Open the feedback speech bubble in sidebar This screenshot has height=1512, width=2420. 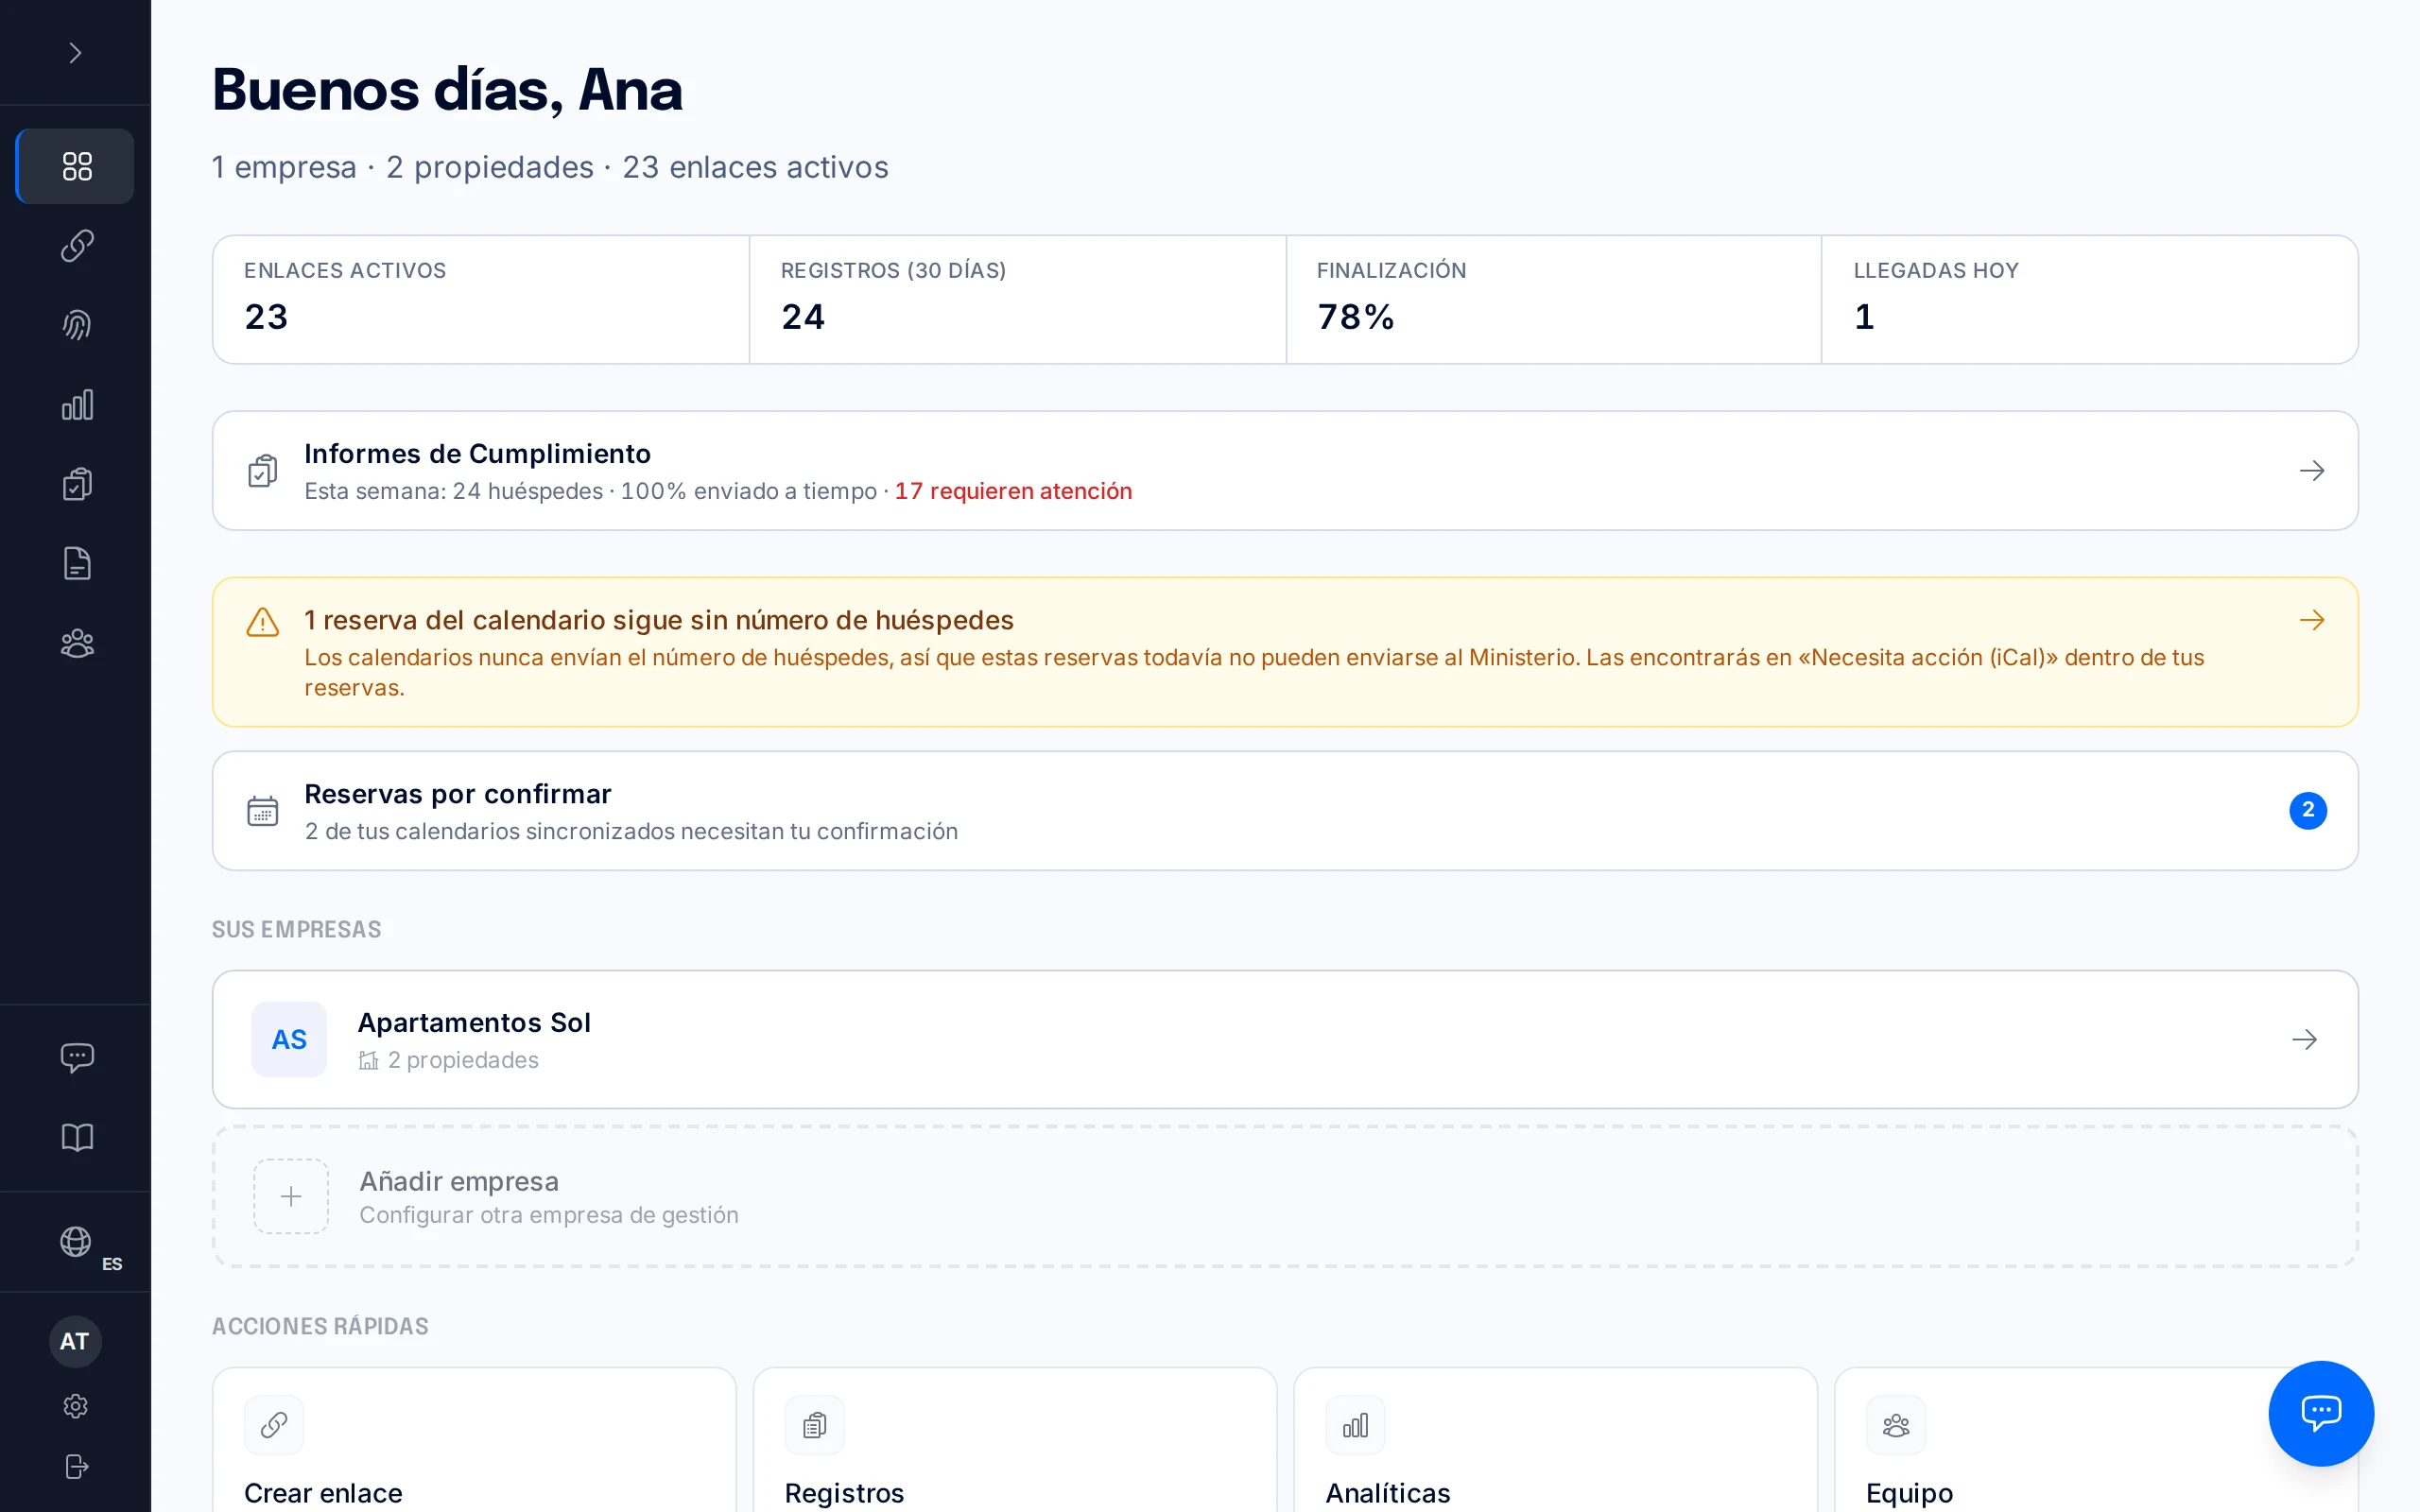point(76,1058)
